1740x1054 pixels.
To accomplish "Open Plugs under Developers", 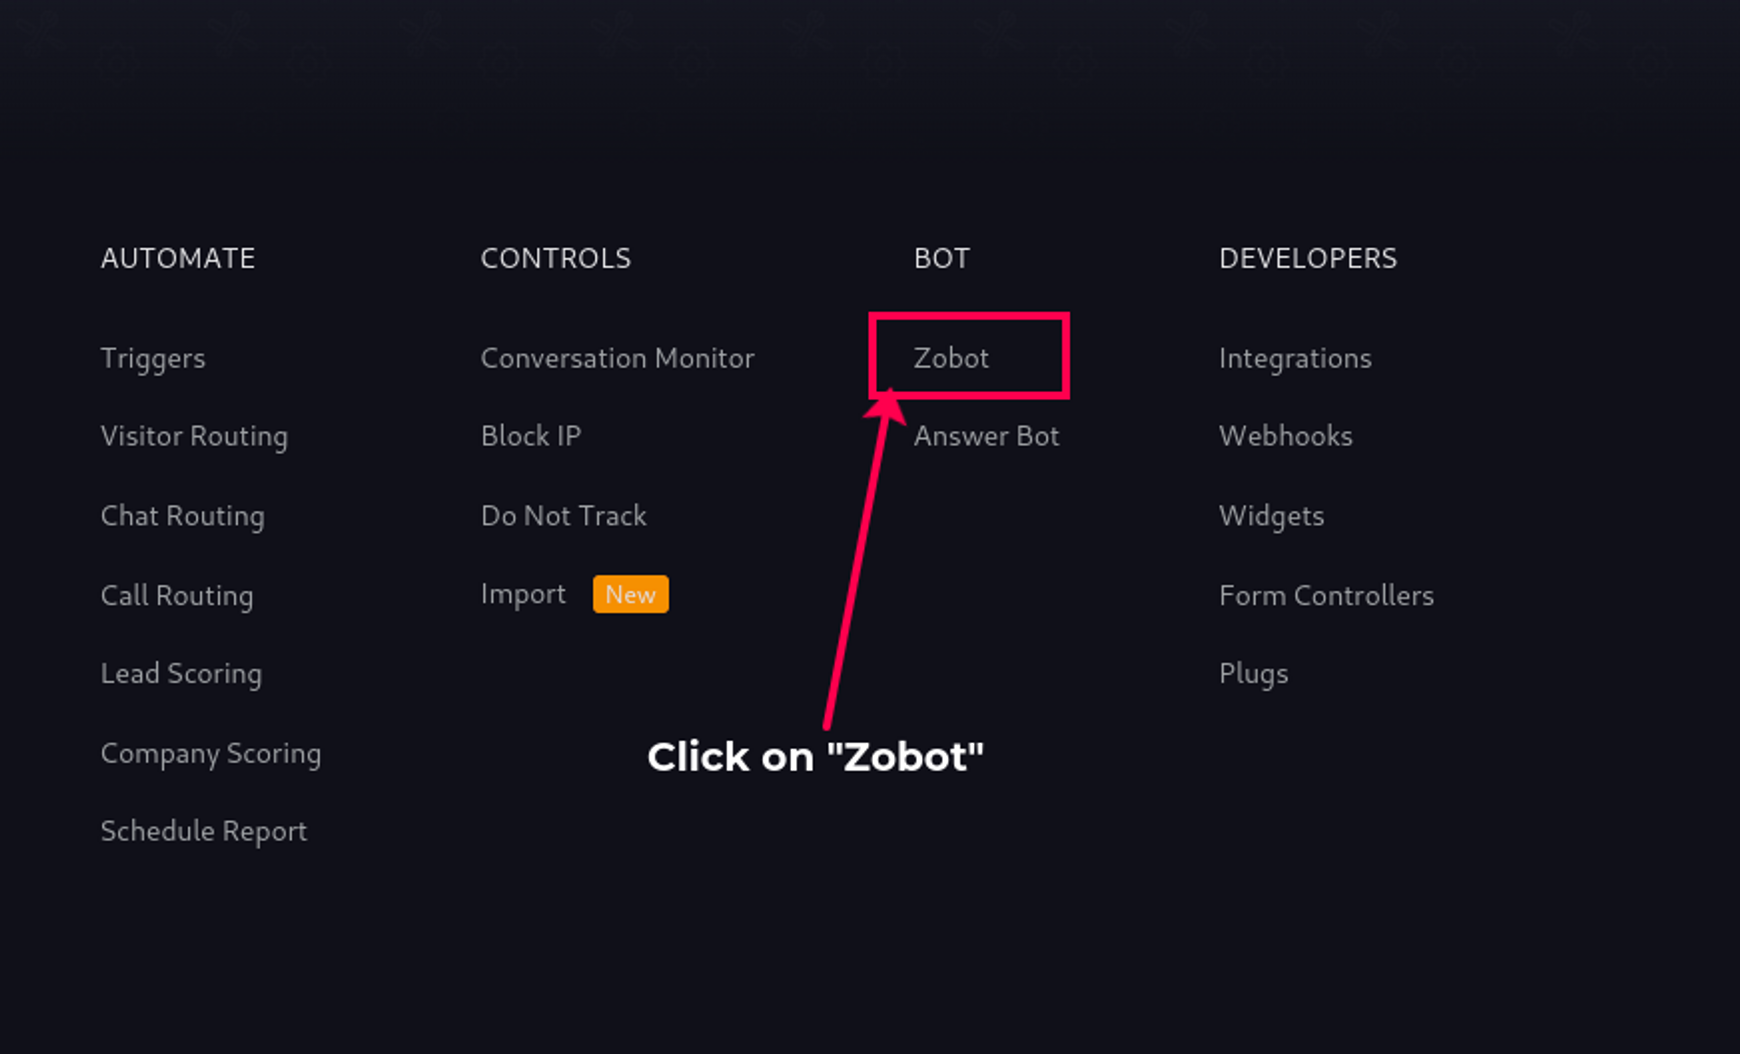I will 1253,675.
